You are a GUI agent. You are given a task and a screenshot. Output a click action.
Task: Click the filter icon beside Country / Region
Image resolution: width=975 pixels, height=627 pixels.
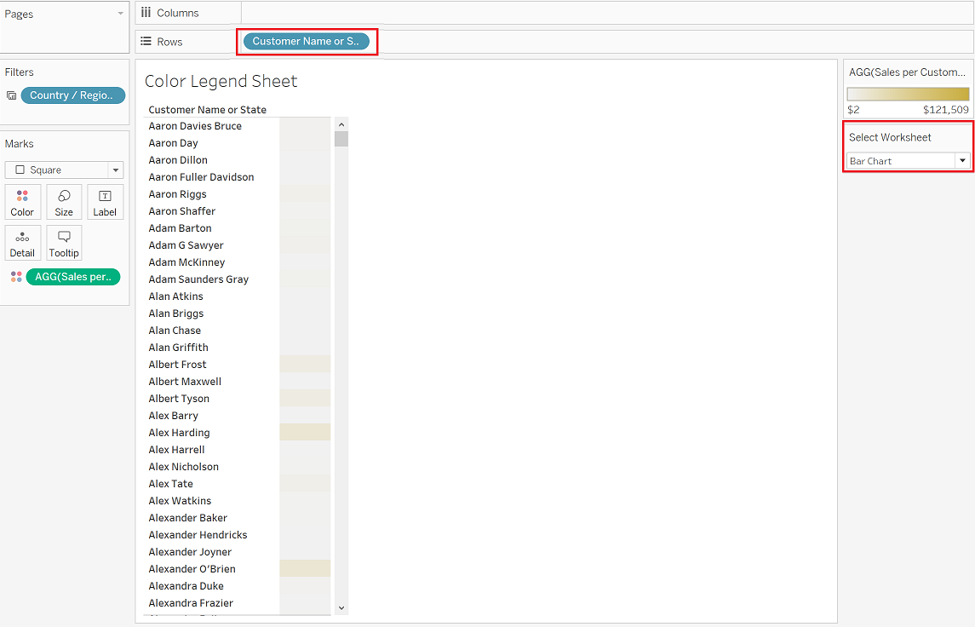pos(10,95)
